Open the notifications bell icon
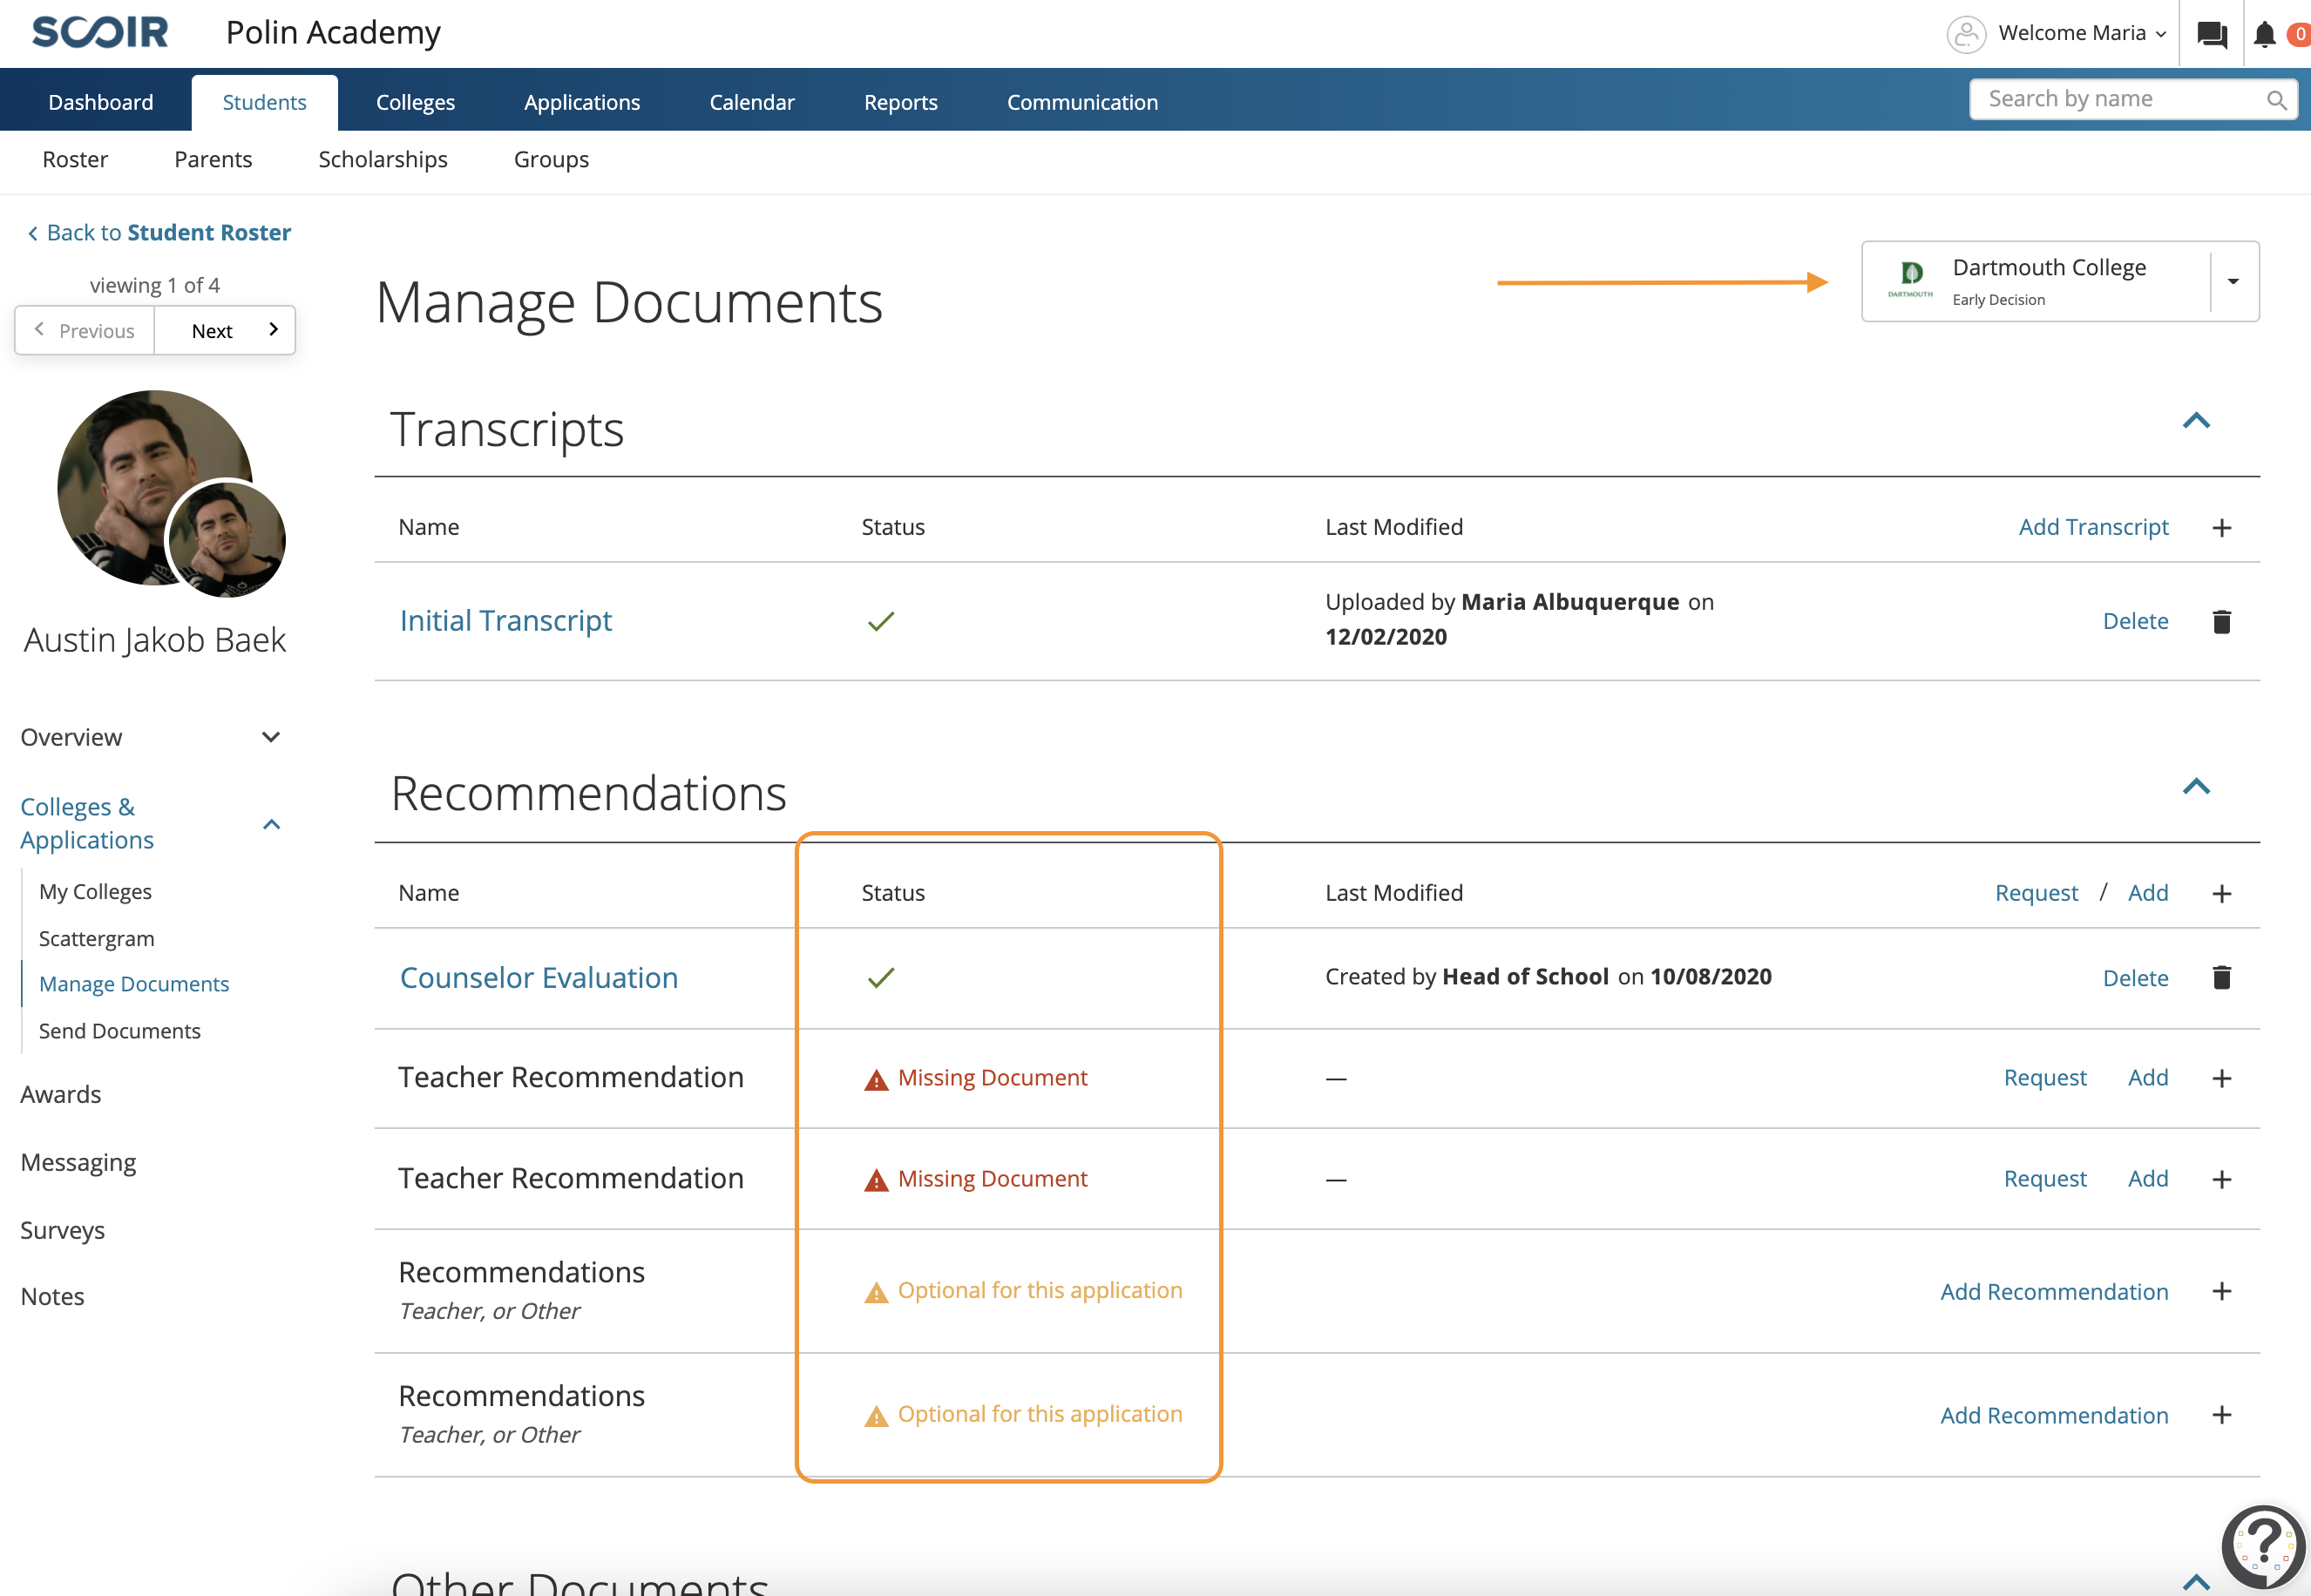 coord(2265,35)
